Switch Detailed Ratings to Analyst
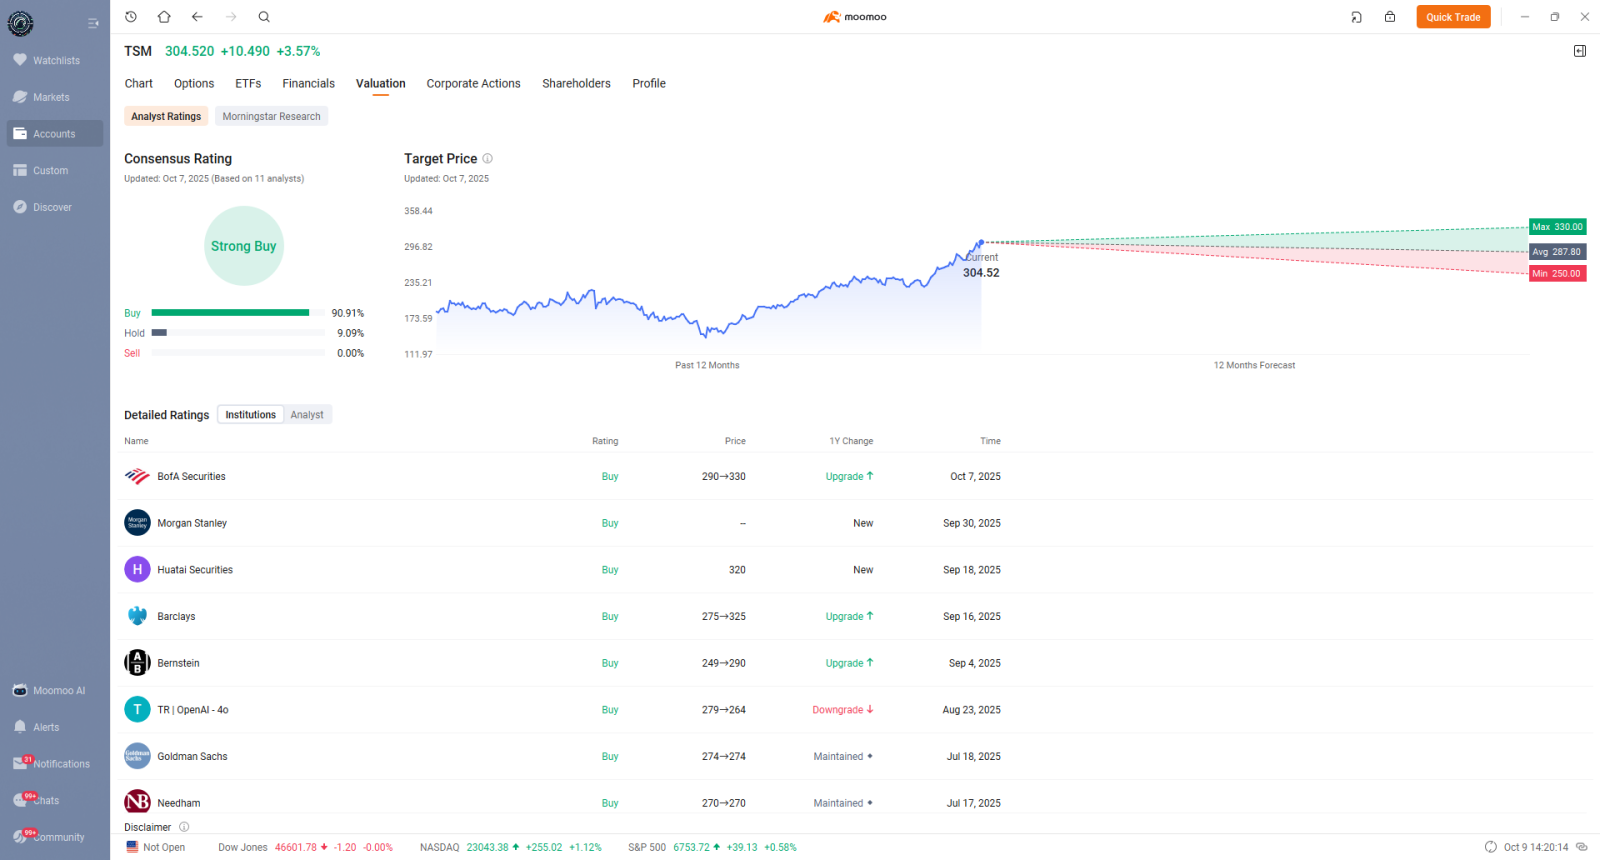 click(307, 415)
